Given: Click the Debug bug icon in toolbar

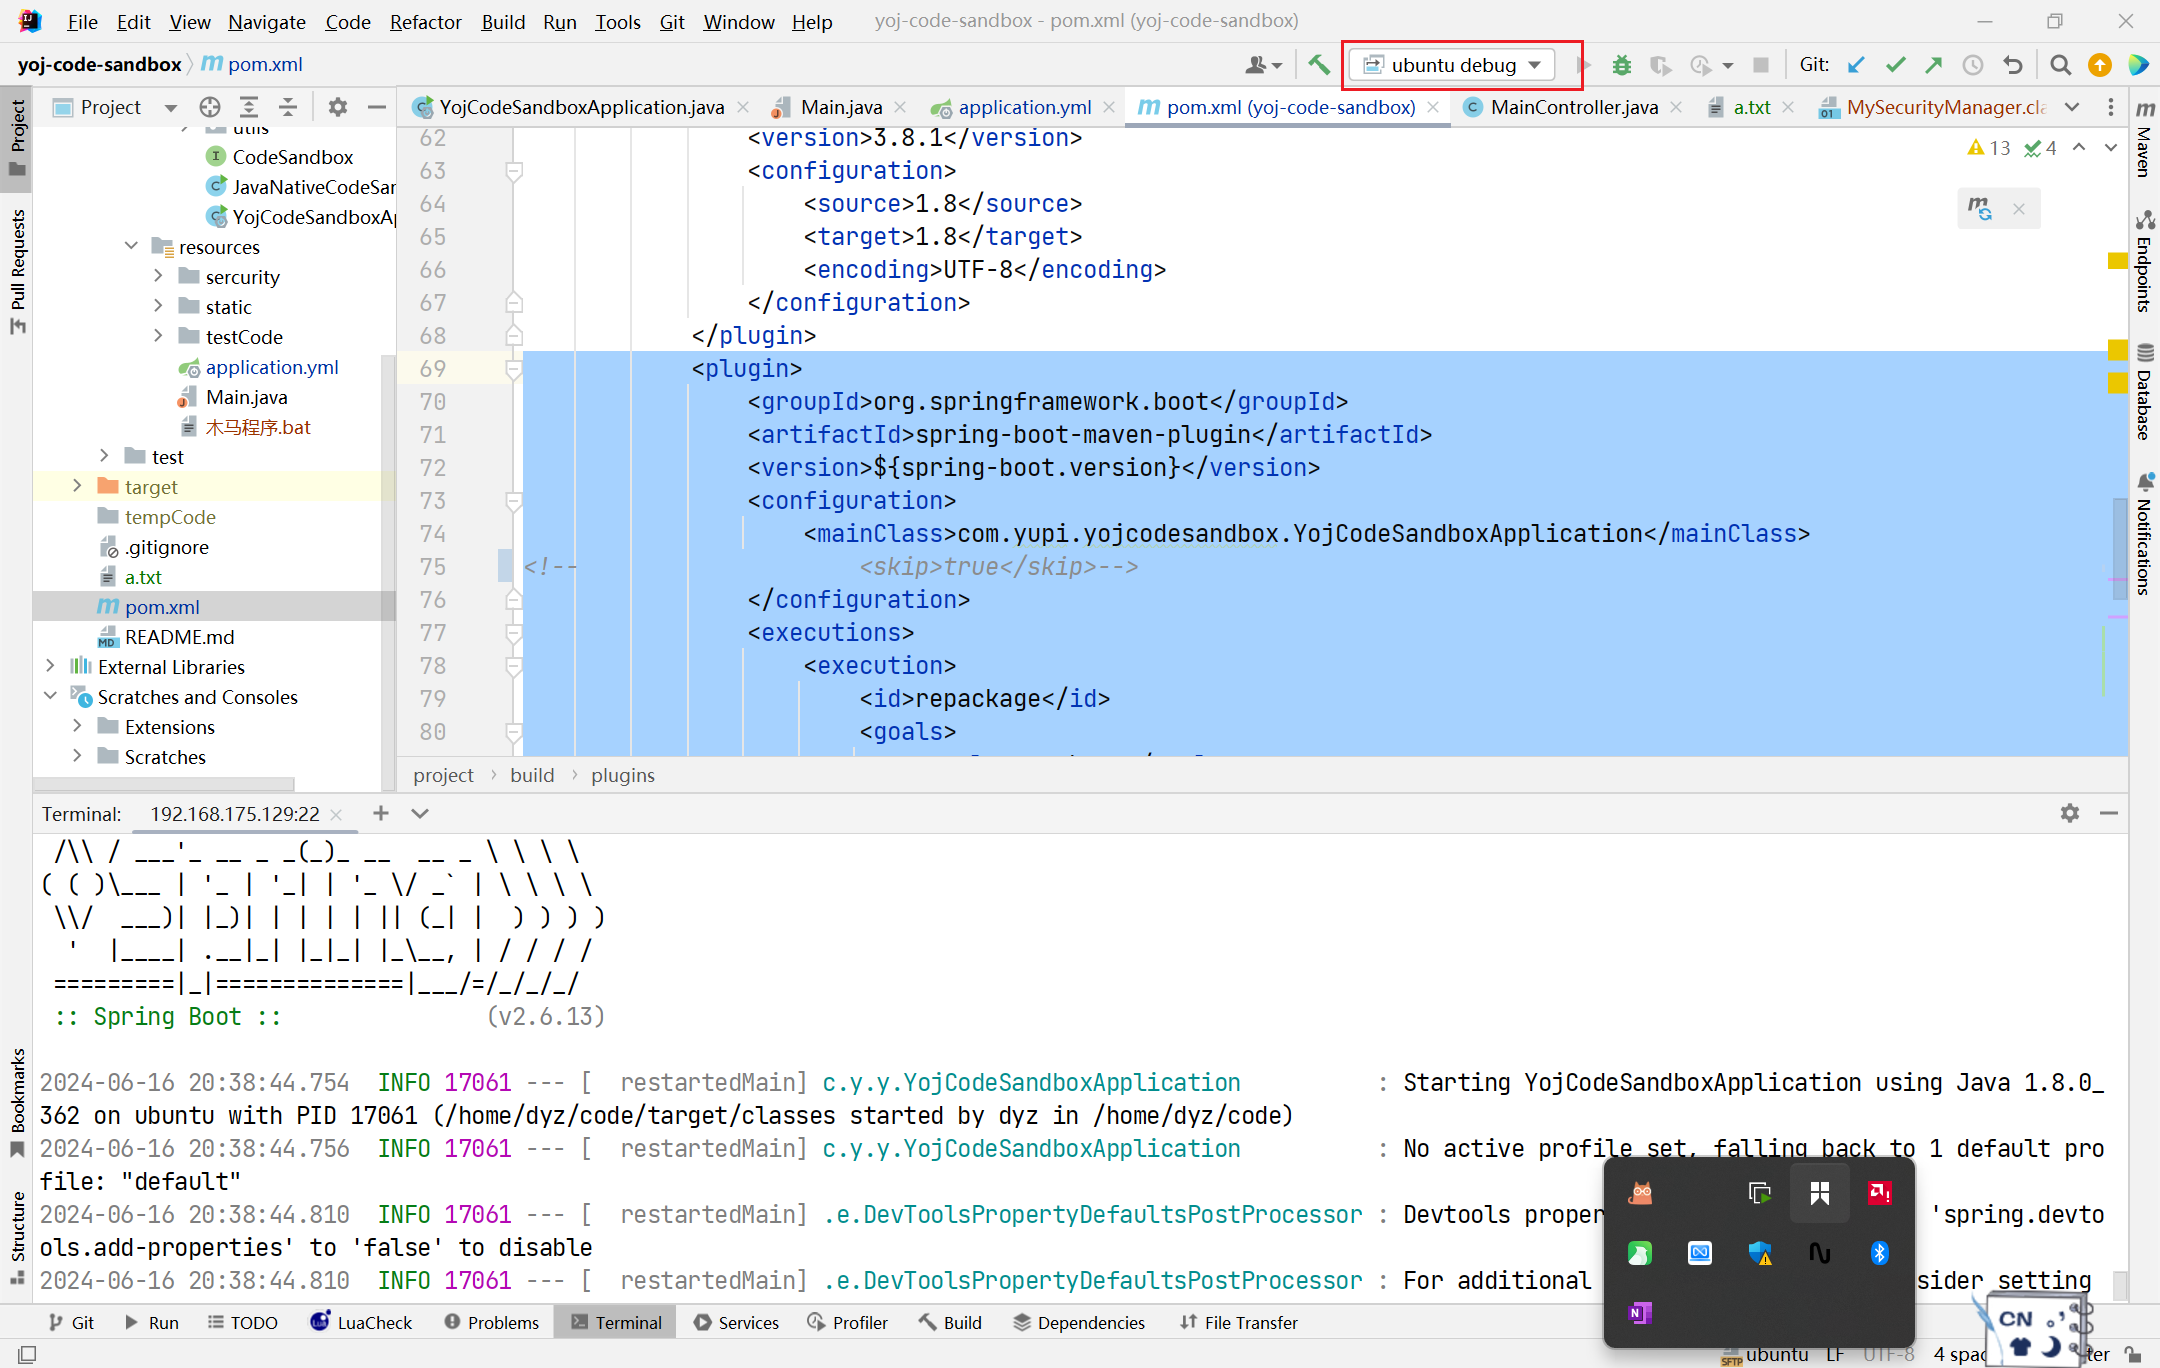Looking at the screenshot, I should [x=1622, y=65].
